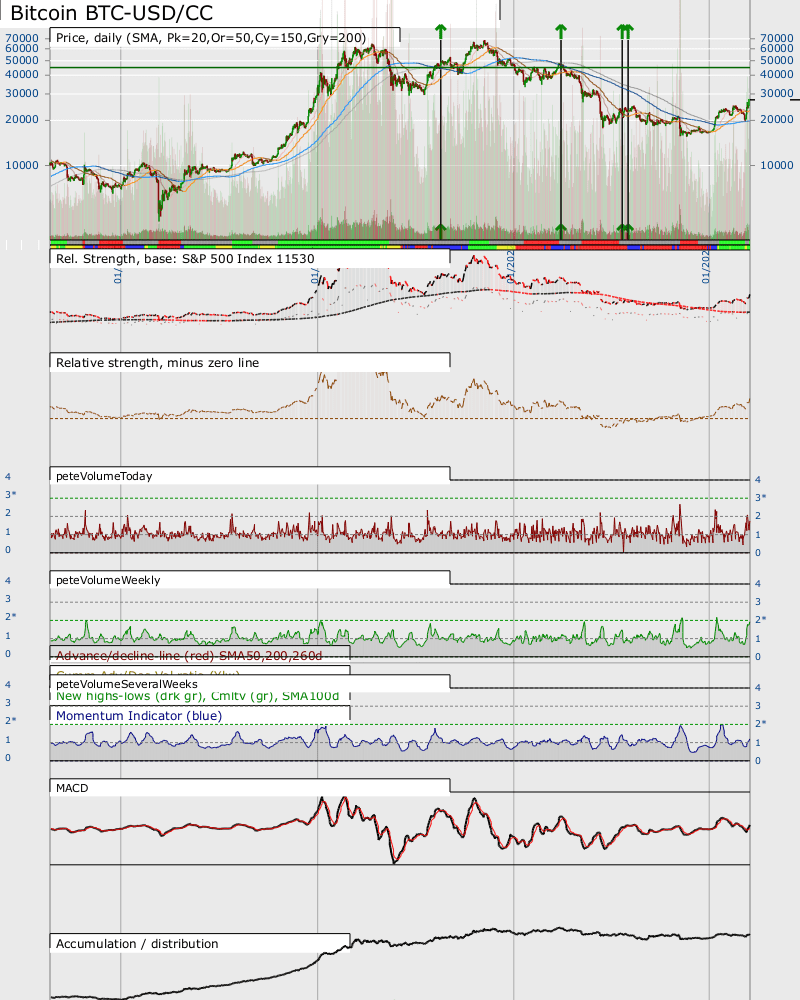Viewport: 800px width, 1000px height.
Task: Click the 30000 label on the right price axis
Action: pos(776,93)
